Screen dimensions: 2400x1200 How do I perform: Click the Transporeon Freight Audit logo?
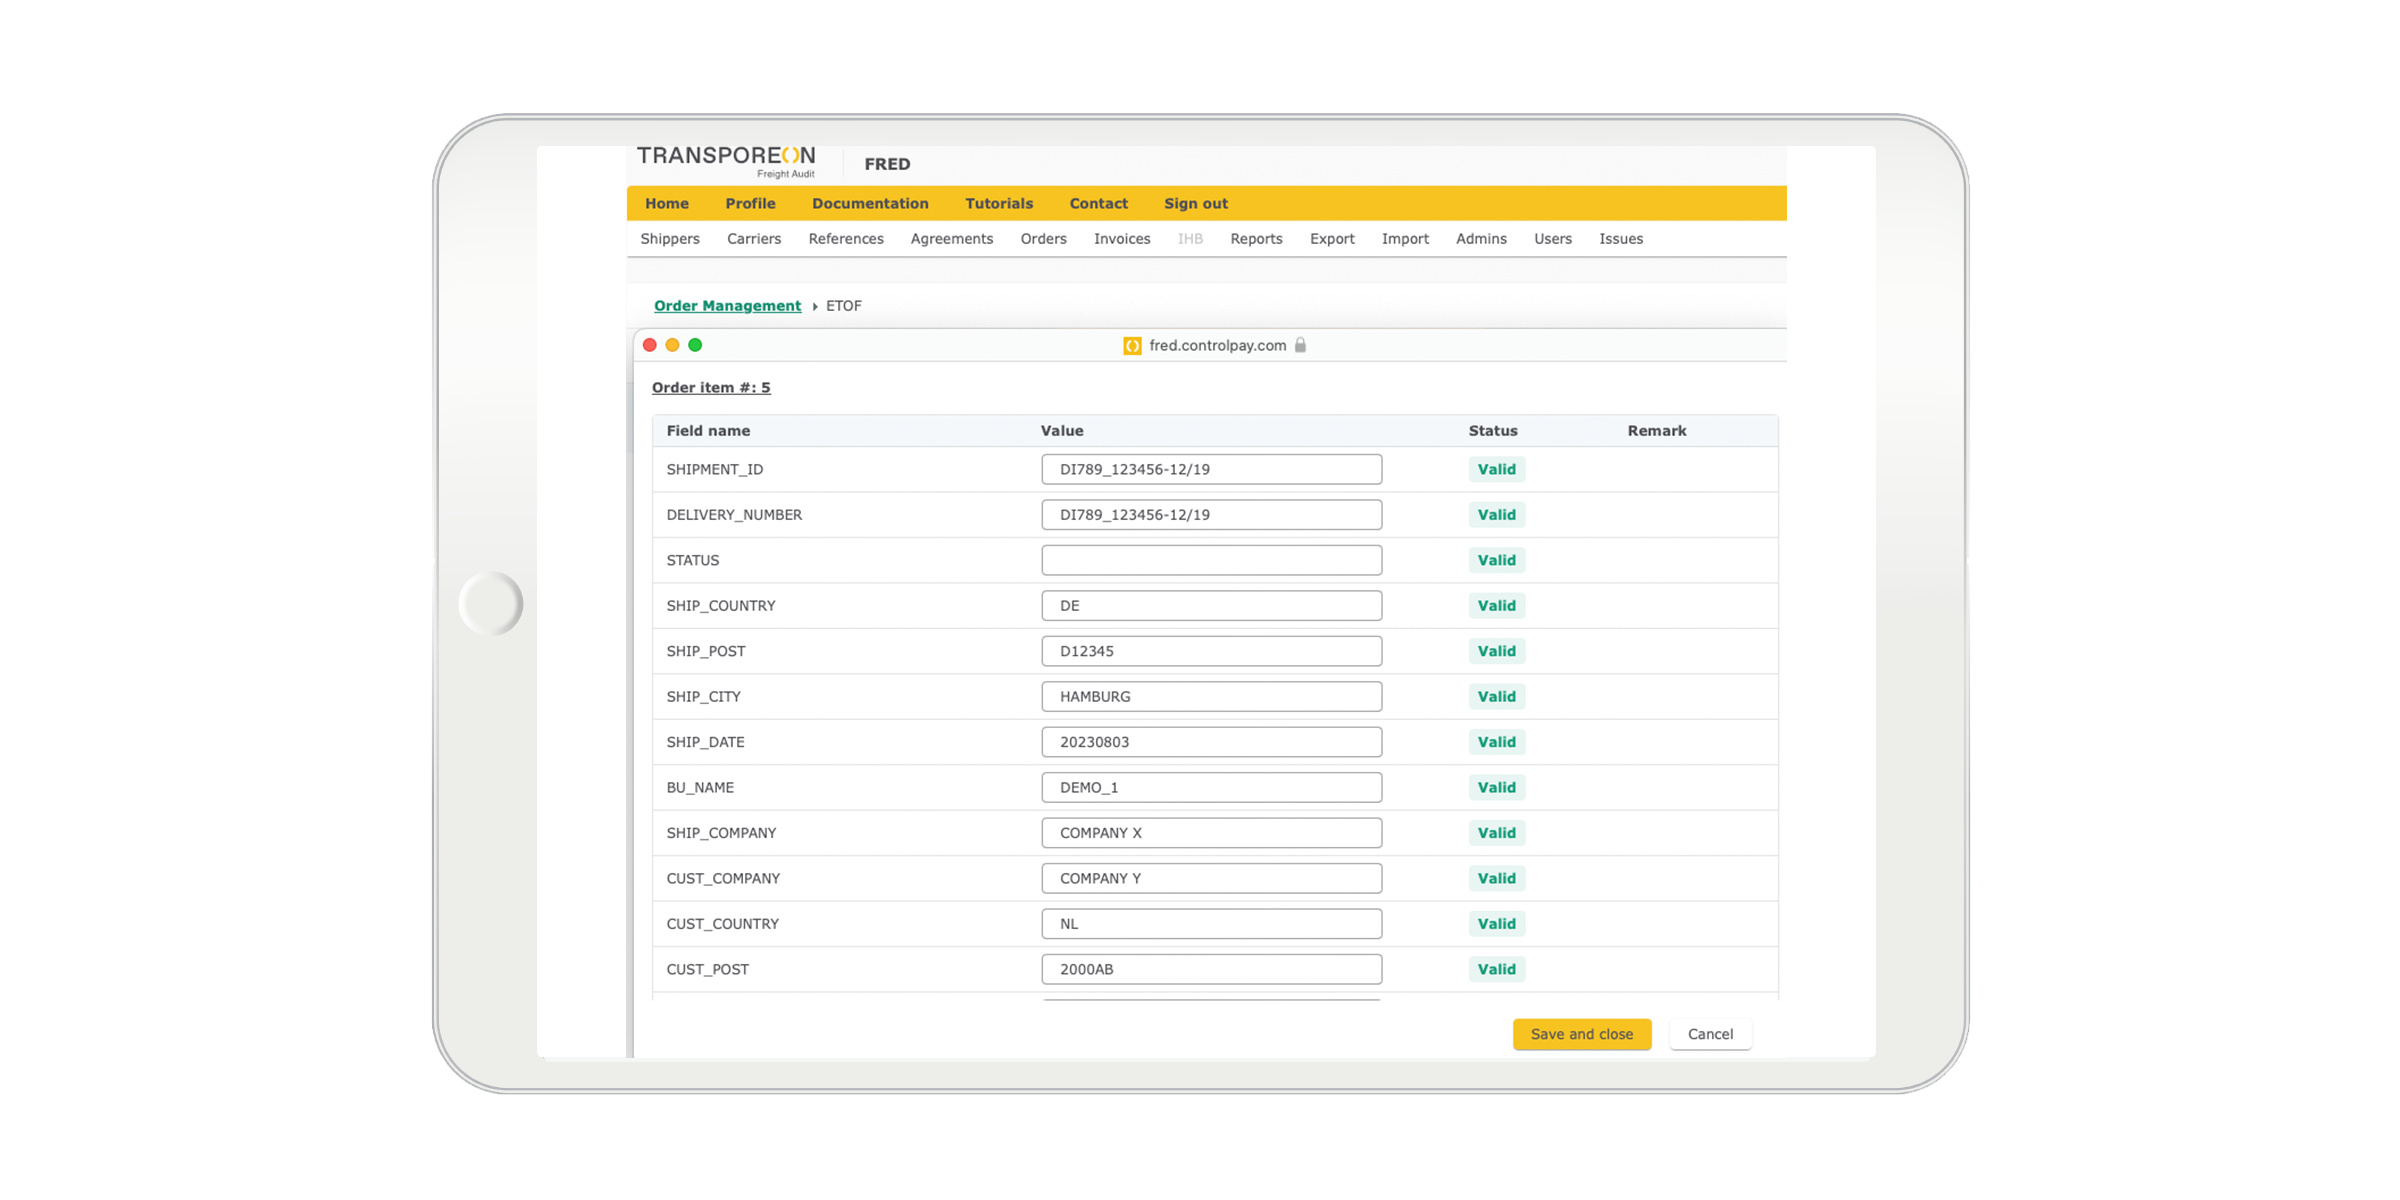tap(725, 160)
